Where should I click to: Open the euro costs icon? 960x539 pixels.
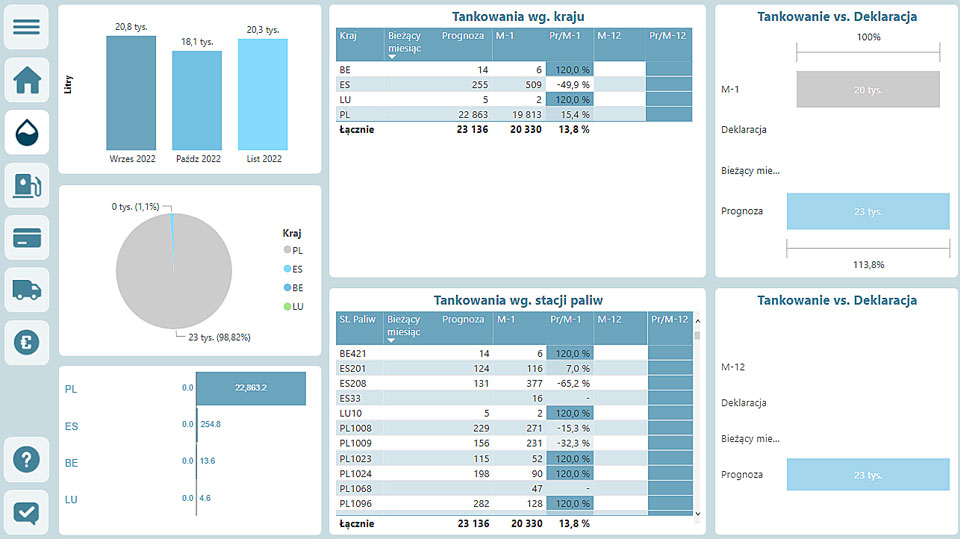27,342
